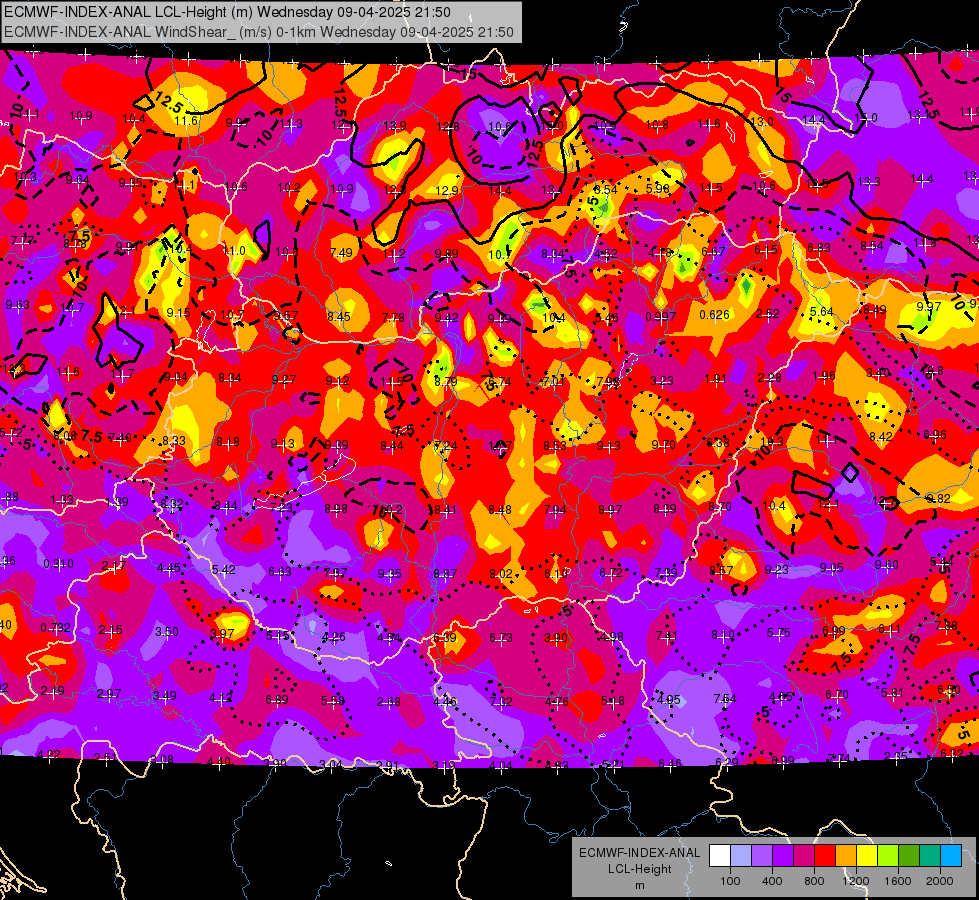This screenshot has width=979, height=900.
Task: Click the grid value 8.33
Action: pos(174,440)
